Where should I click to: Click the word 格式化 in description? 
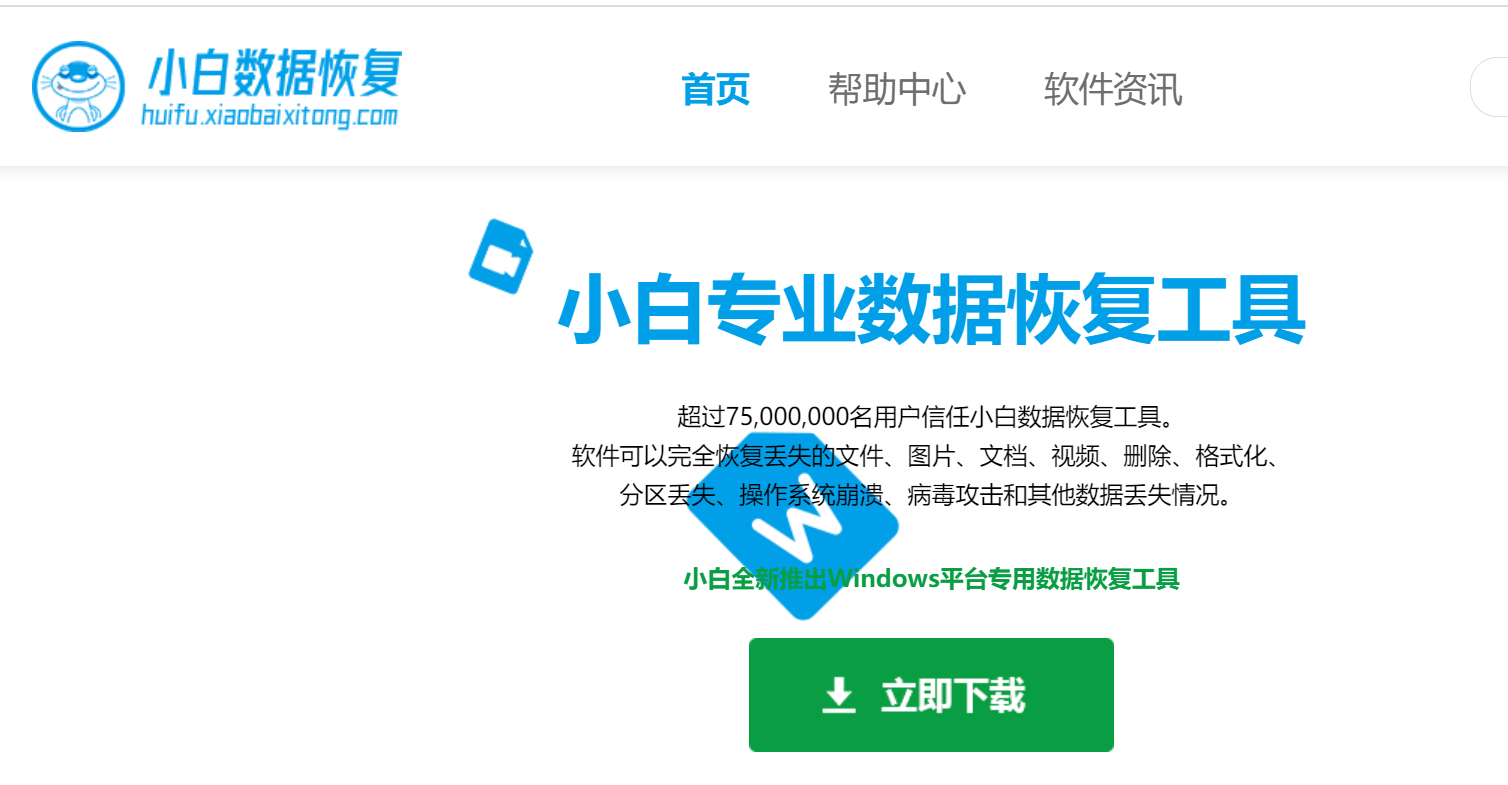1231,456
